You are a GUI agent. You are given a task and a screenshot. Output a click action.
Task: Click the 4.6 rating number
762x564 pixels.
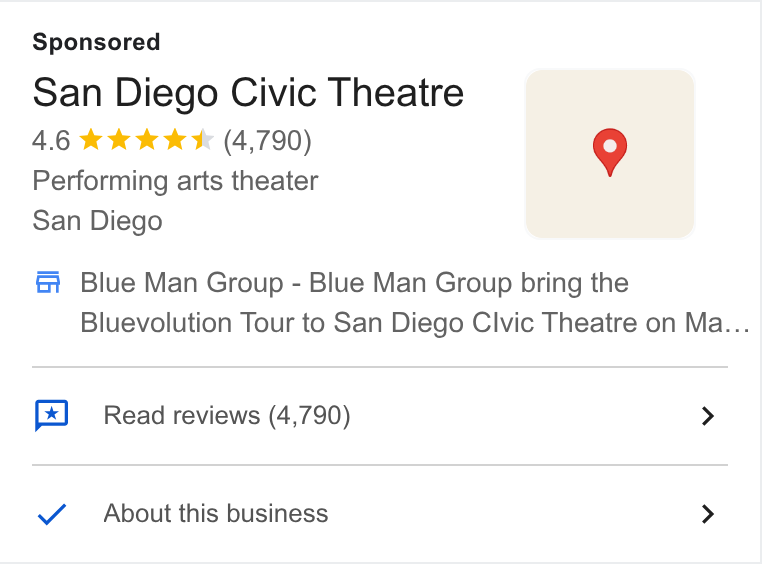pos(51,140)
